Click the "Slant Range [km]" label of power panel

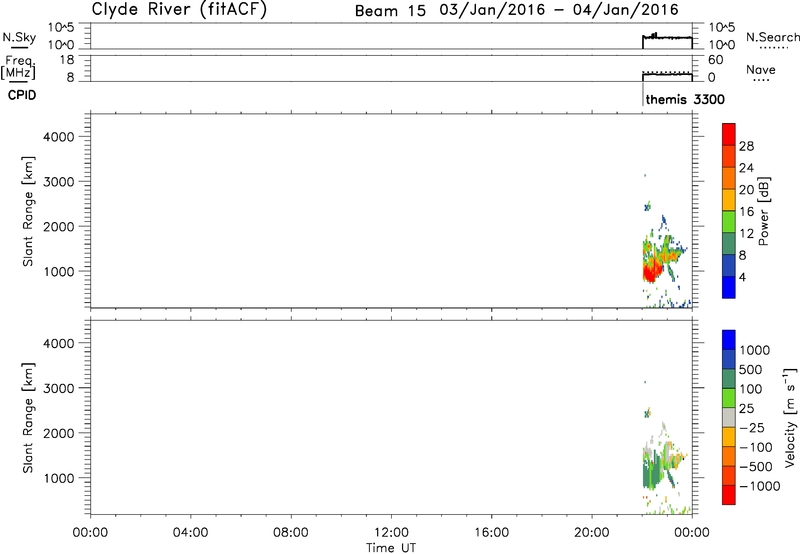tap(28, 211)
